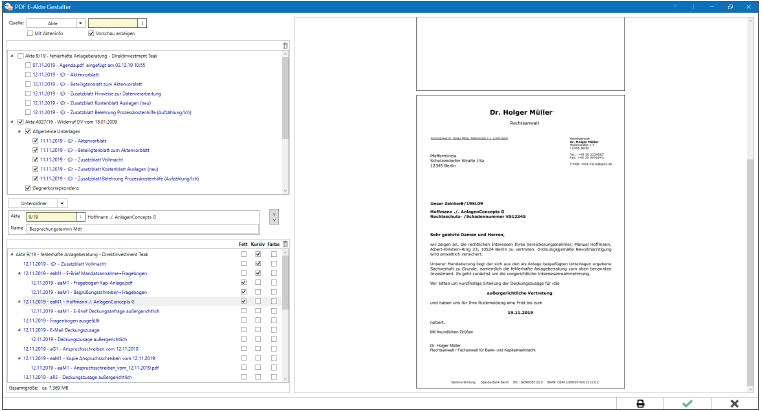Click the yellow Quelle Akte number field
762x411 pixels.
113,23
